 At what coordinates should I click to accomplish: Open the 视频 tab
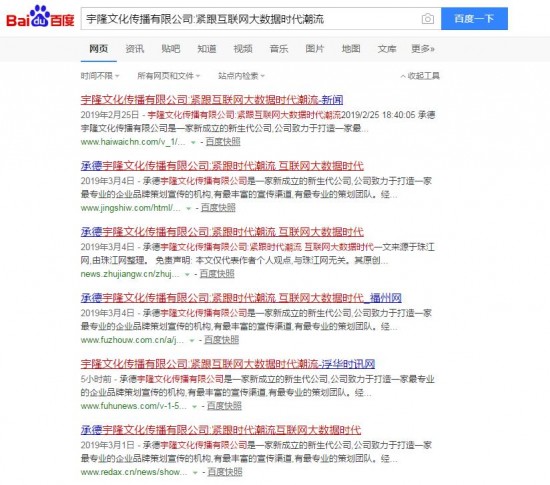click(x=243, y=49)
